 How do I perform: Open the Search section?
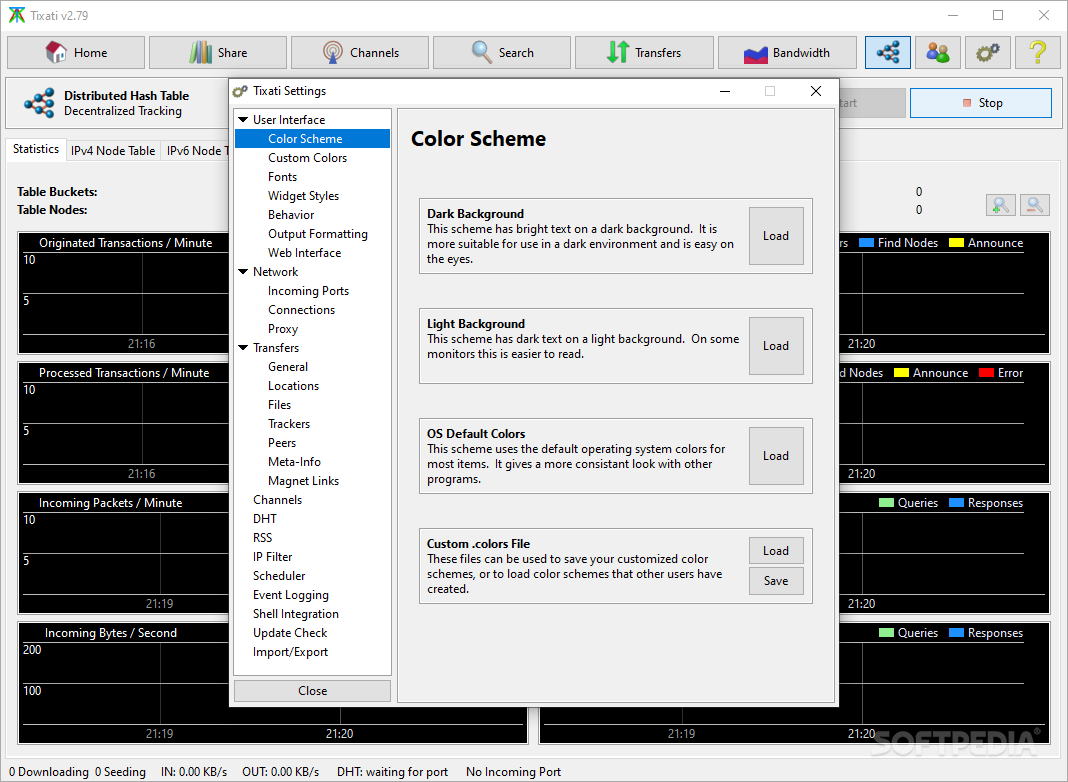[502, 52]
